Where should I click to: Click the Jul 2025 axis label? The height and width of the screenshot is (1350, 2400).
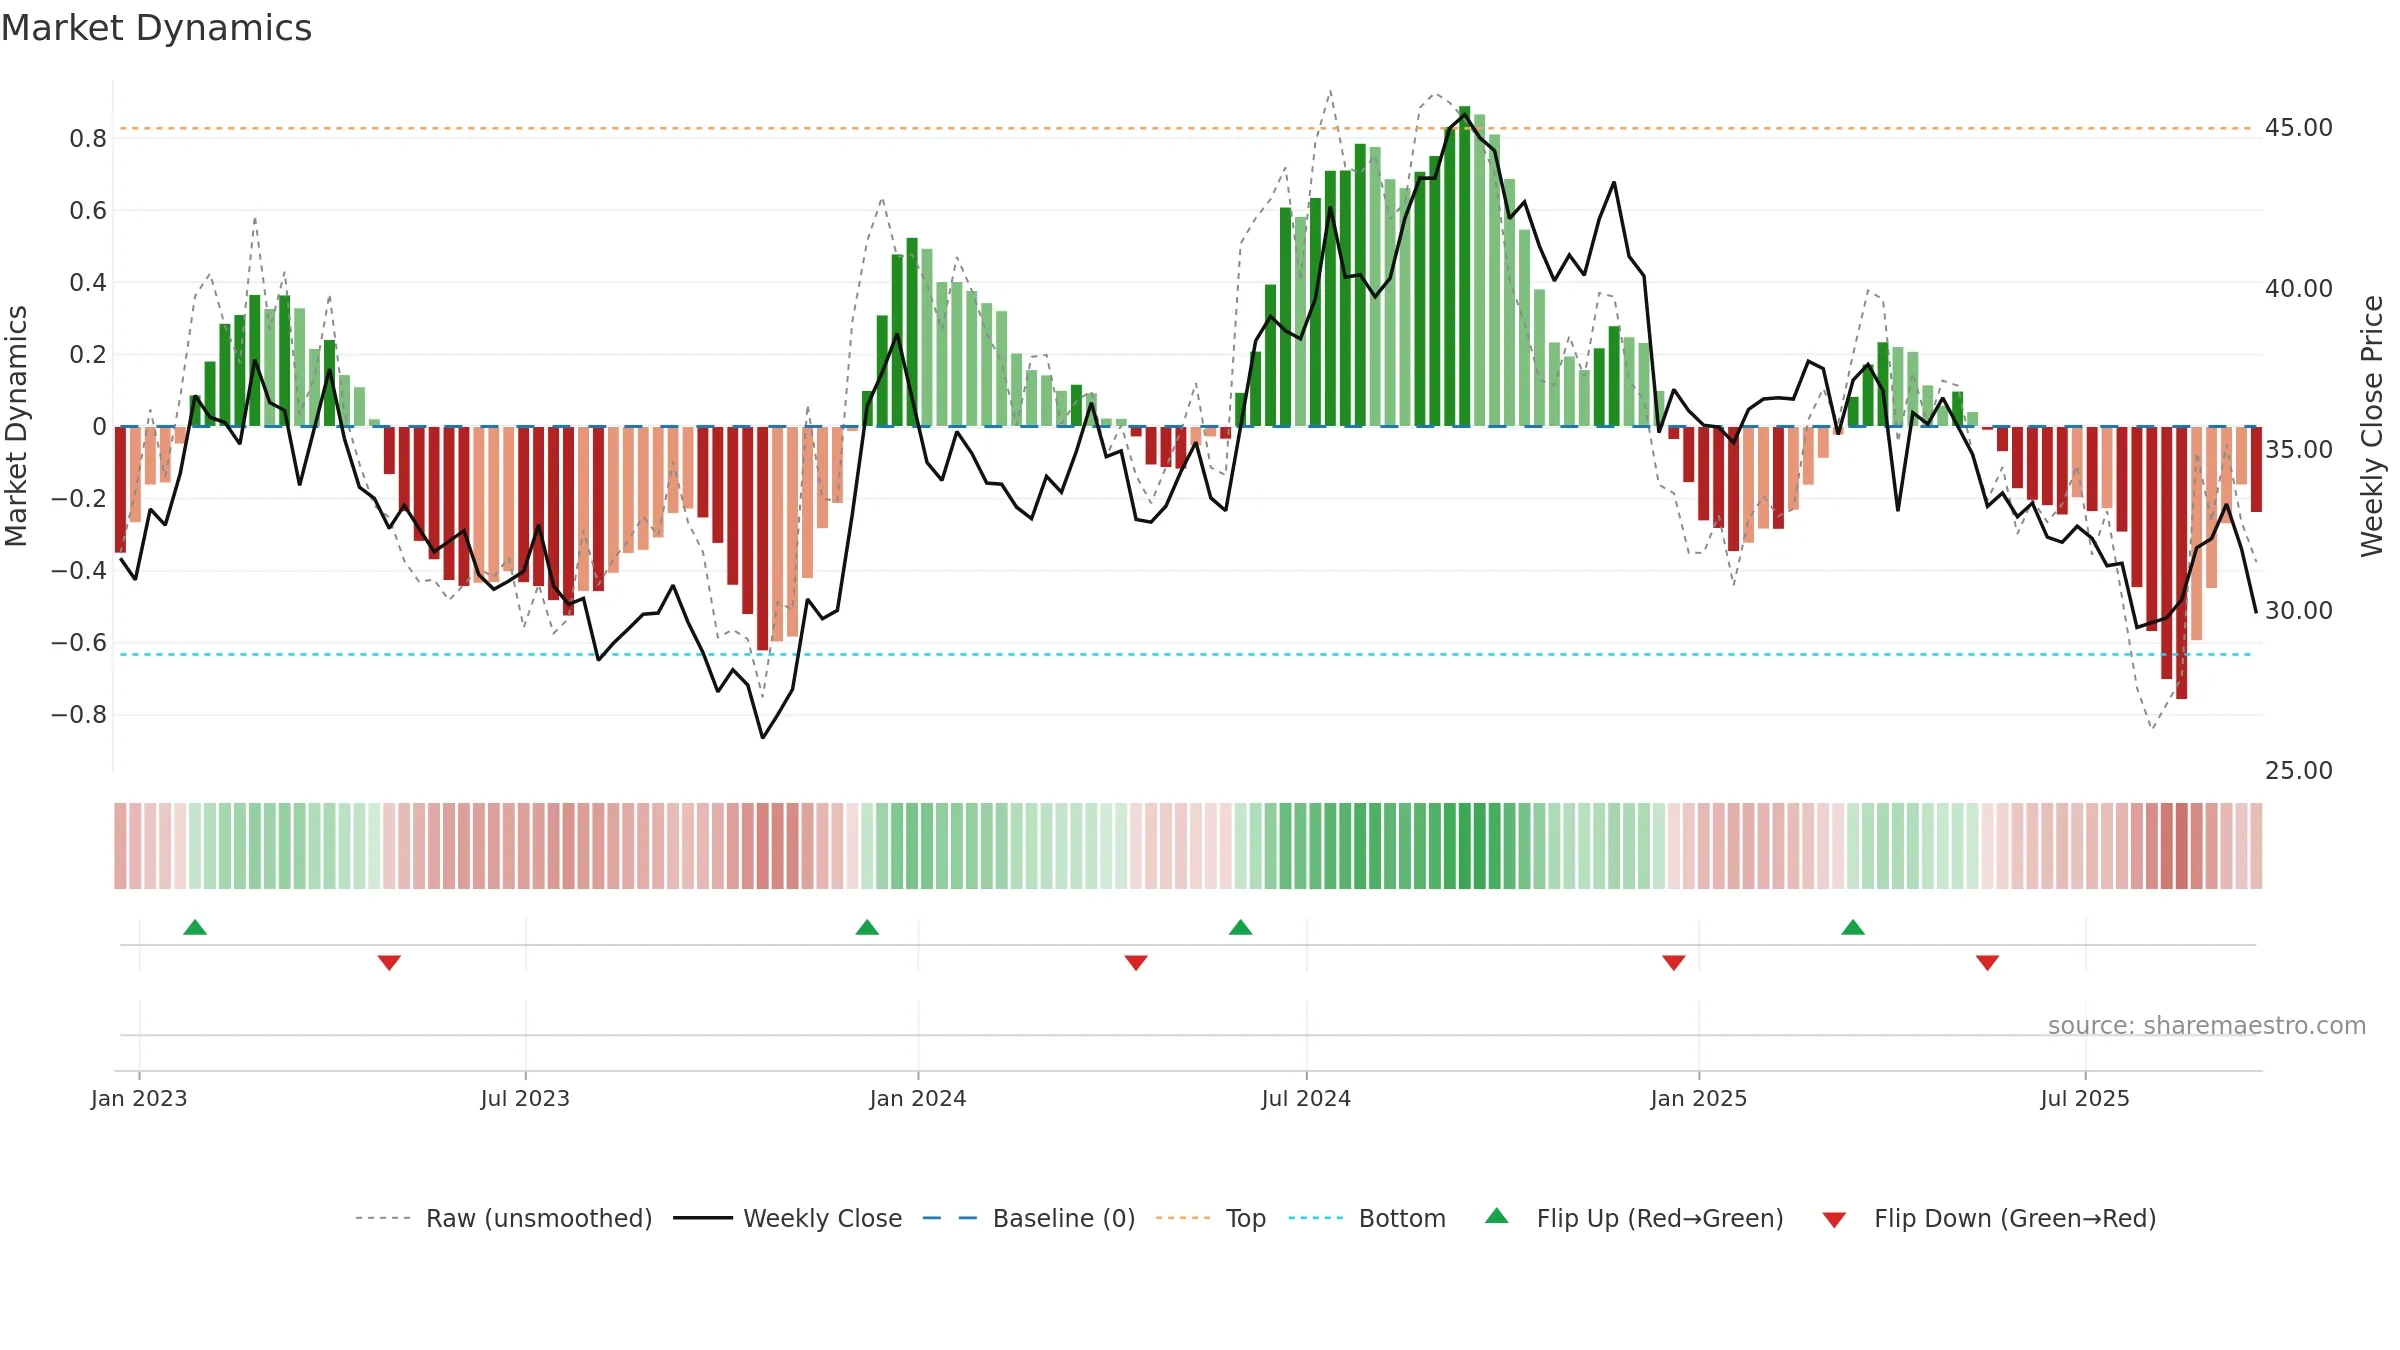2085,1098
